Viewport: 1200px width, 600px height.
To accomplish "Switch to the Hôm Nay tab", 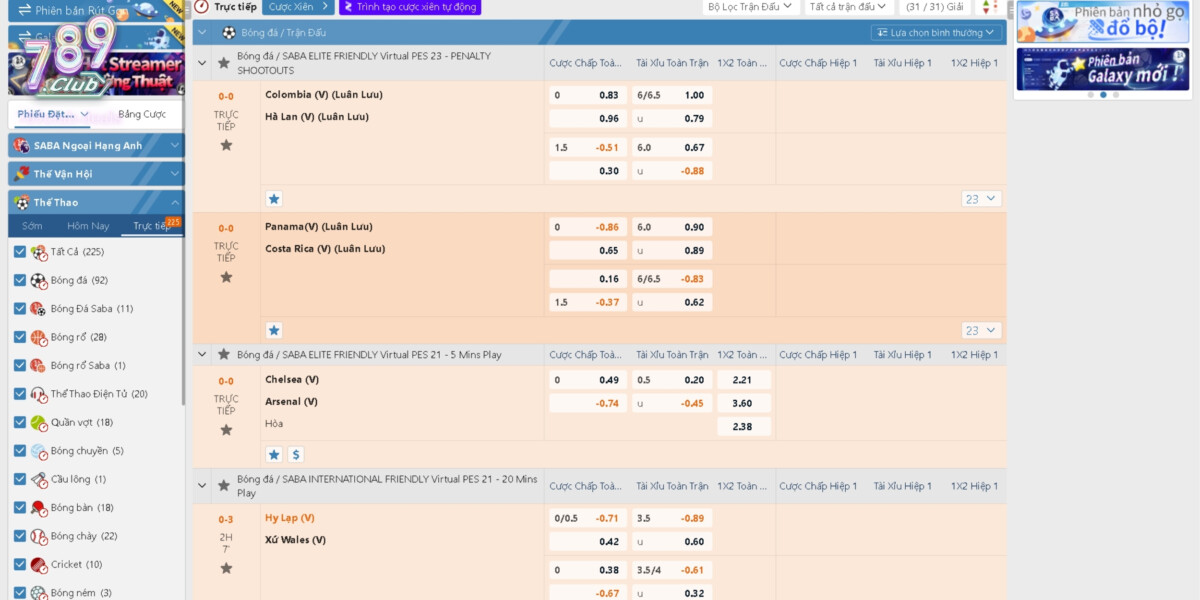I will 88,226.
